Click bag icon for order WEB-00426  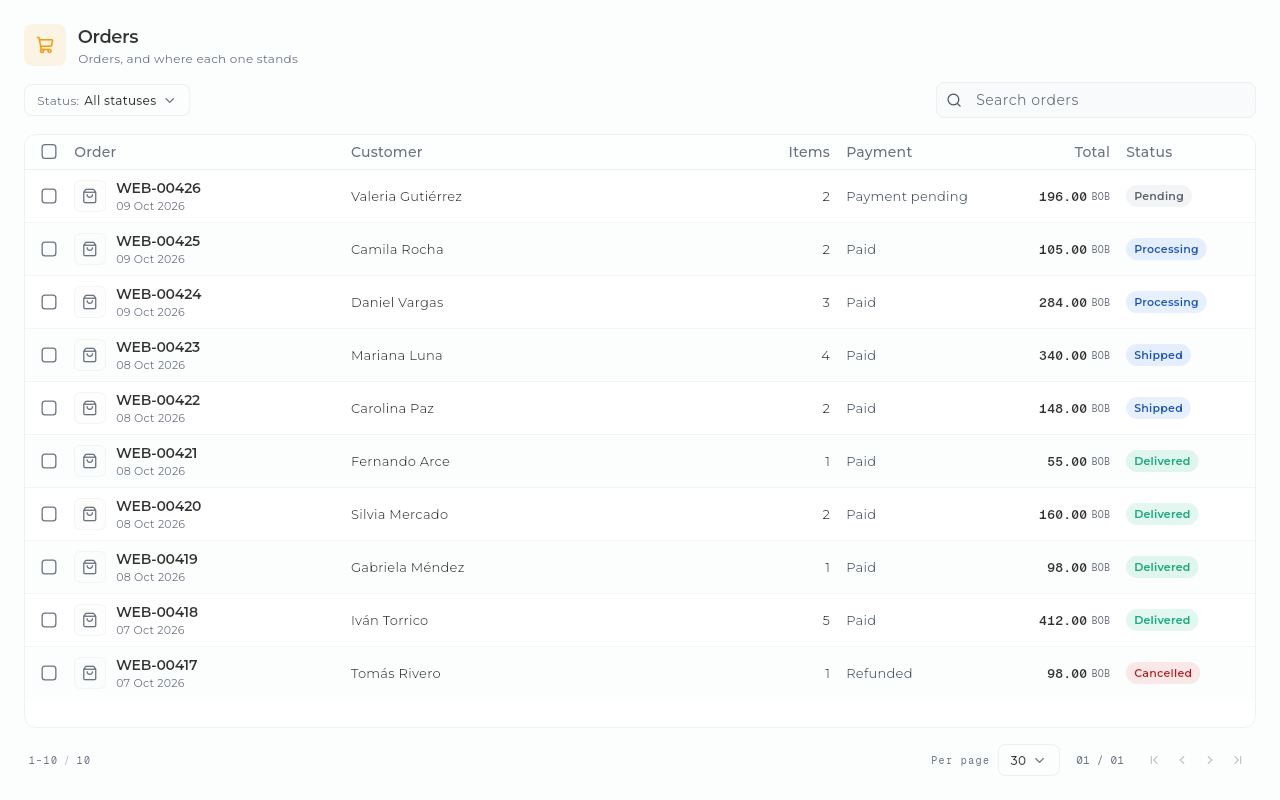90,196
